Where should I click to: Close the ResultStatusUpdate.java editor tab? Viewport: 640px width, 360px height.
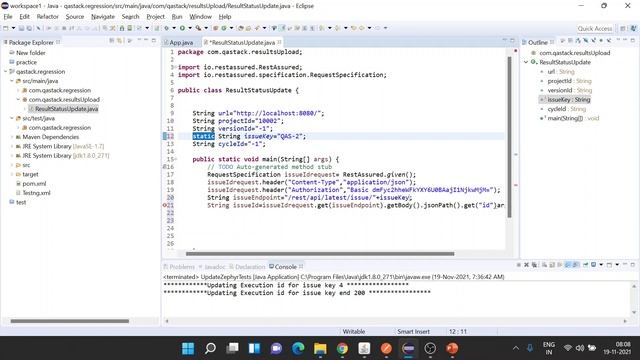coord(279,42)
